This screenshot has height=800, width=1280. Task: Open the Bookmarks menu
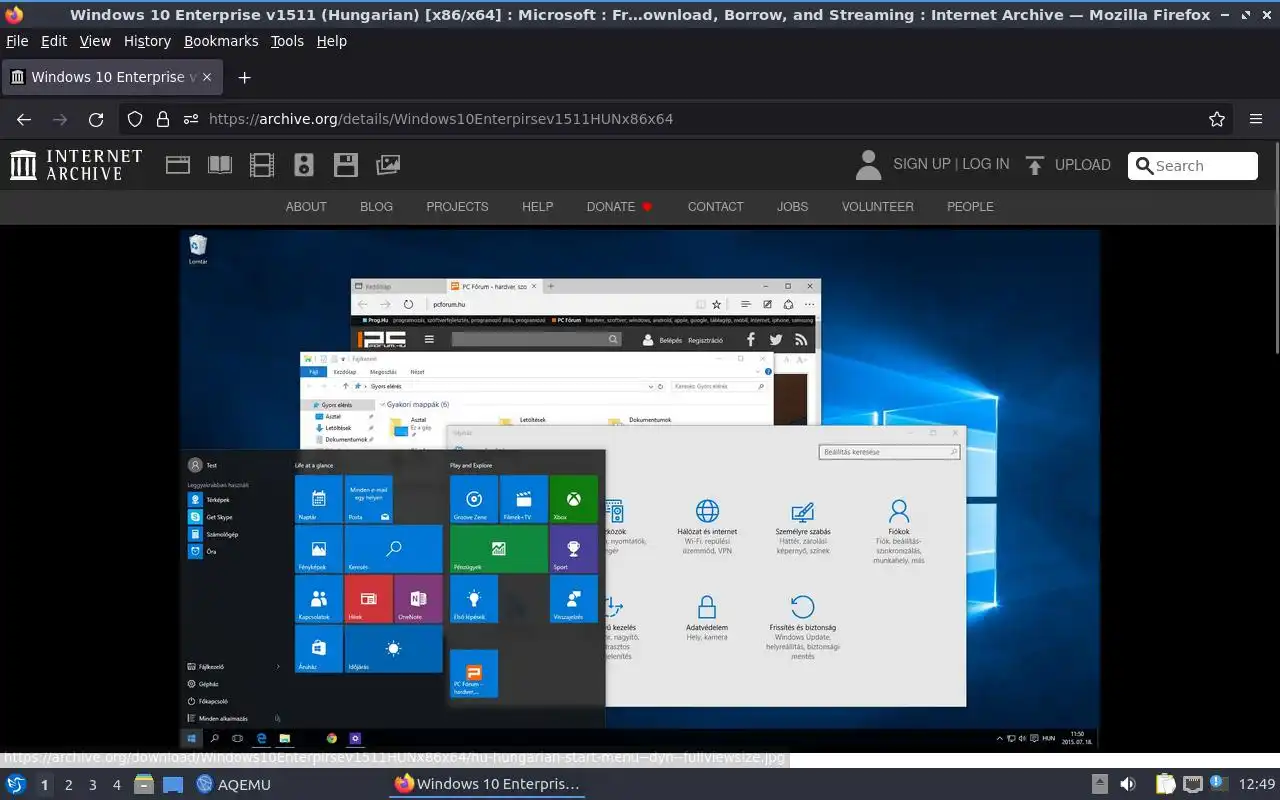[x=221, y=41]
